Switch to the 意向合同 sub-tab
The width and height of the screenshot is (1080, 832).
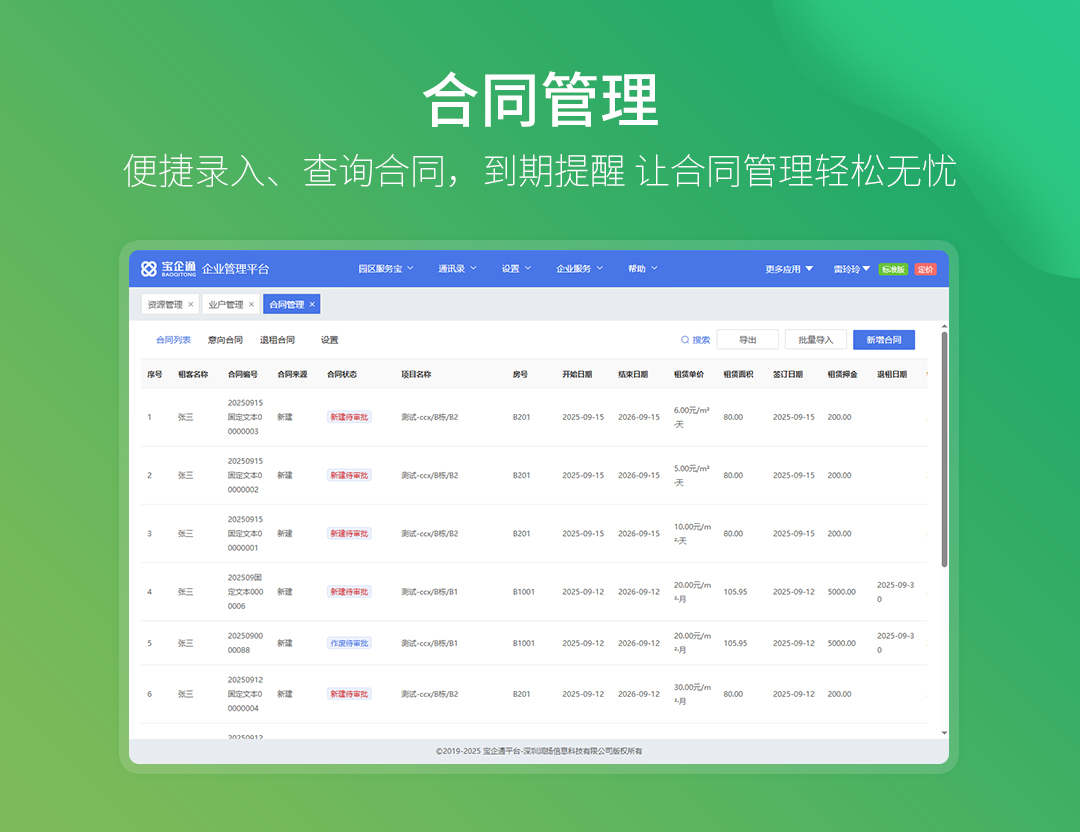click(225, 340)
